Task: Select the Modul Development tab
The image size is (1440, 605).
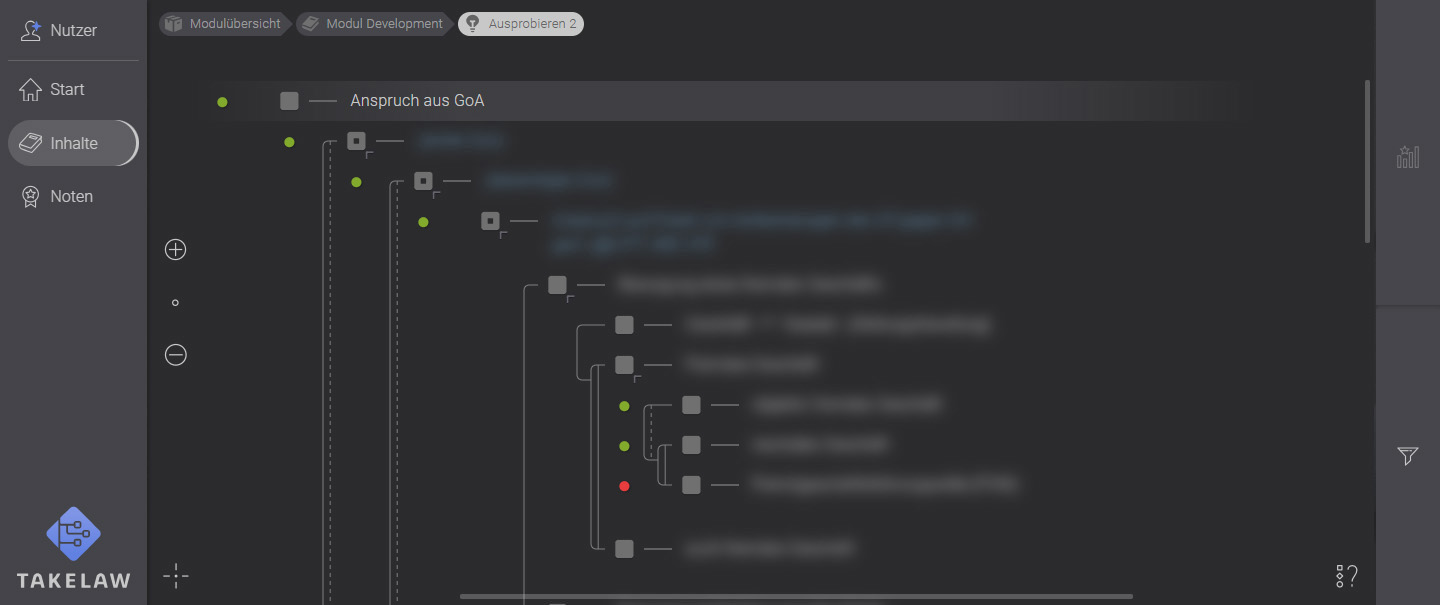Action: tap(373, 23)
